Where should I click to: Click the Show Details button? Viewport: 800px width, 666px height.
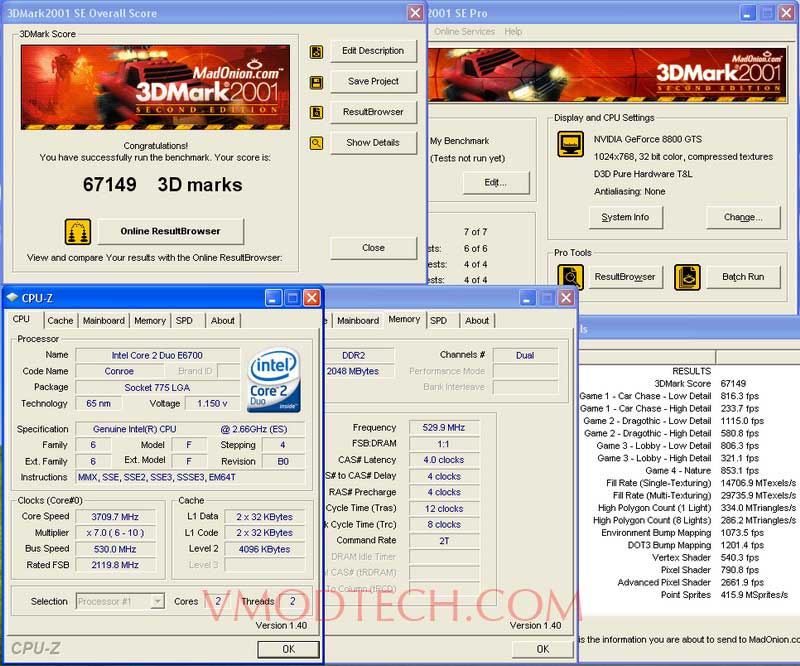(373, 143)
